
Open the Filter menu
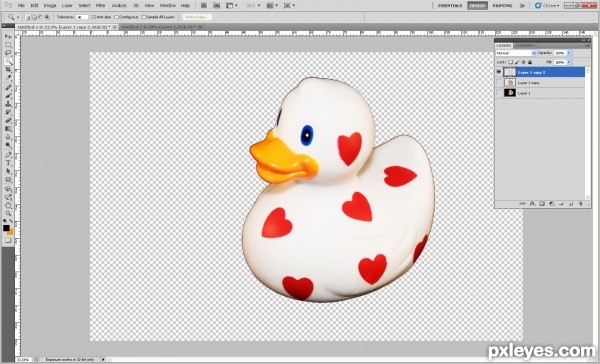100,6
